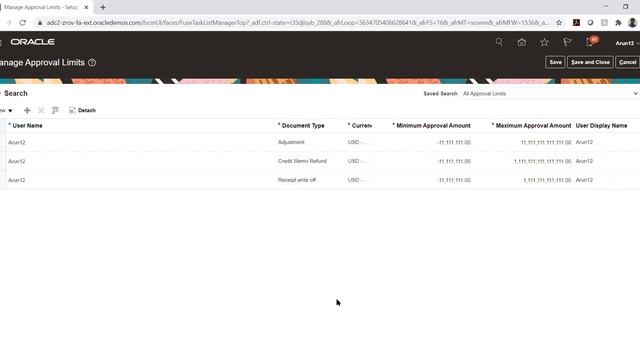The height and width of the screenshot is (360, 640).
Task: Select the Arun12 user name in Adjustment row
Action: [x=17, y=142]
